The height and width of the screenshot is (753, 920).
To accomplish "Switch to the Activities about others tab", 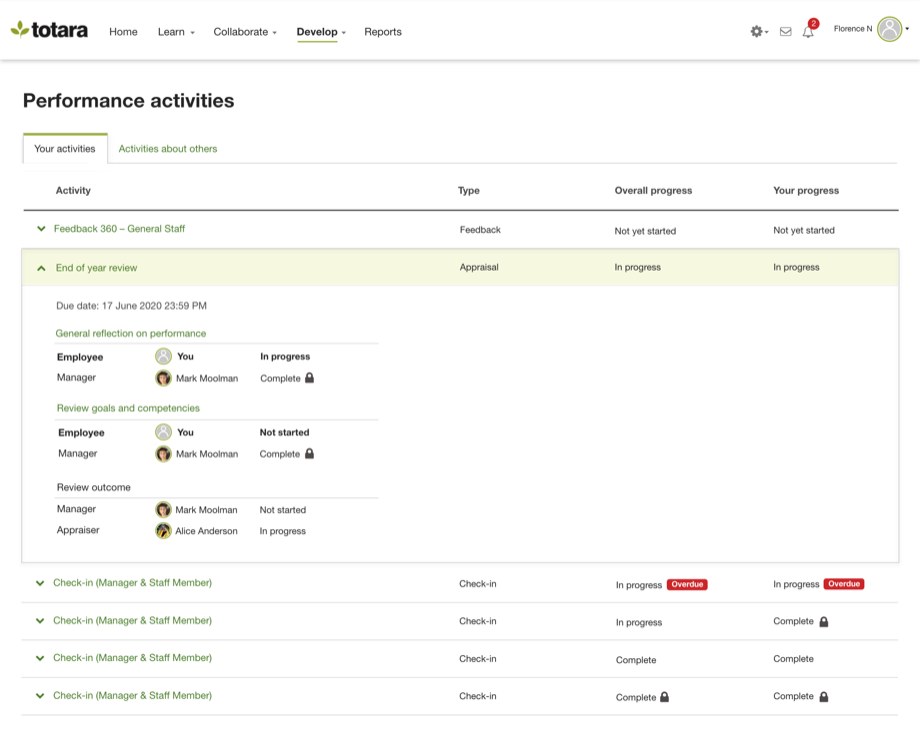I will coord(167,148).
